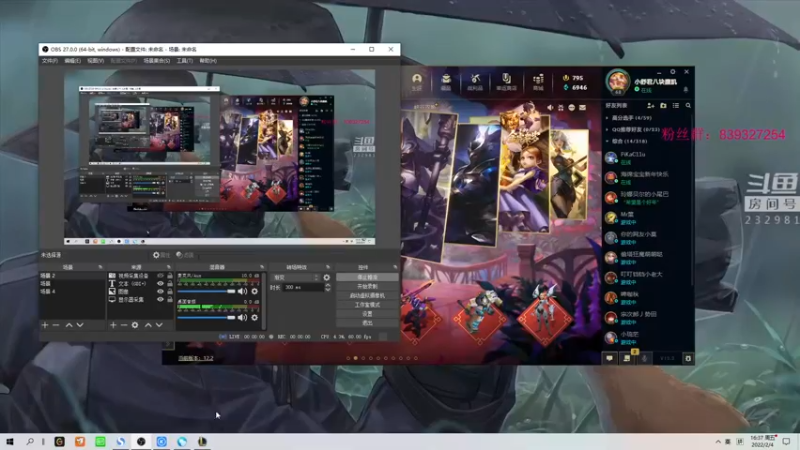Add a new scene with plus icon

point(45,325)
